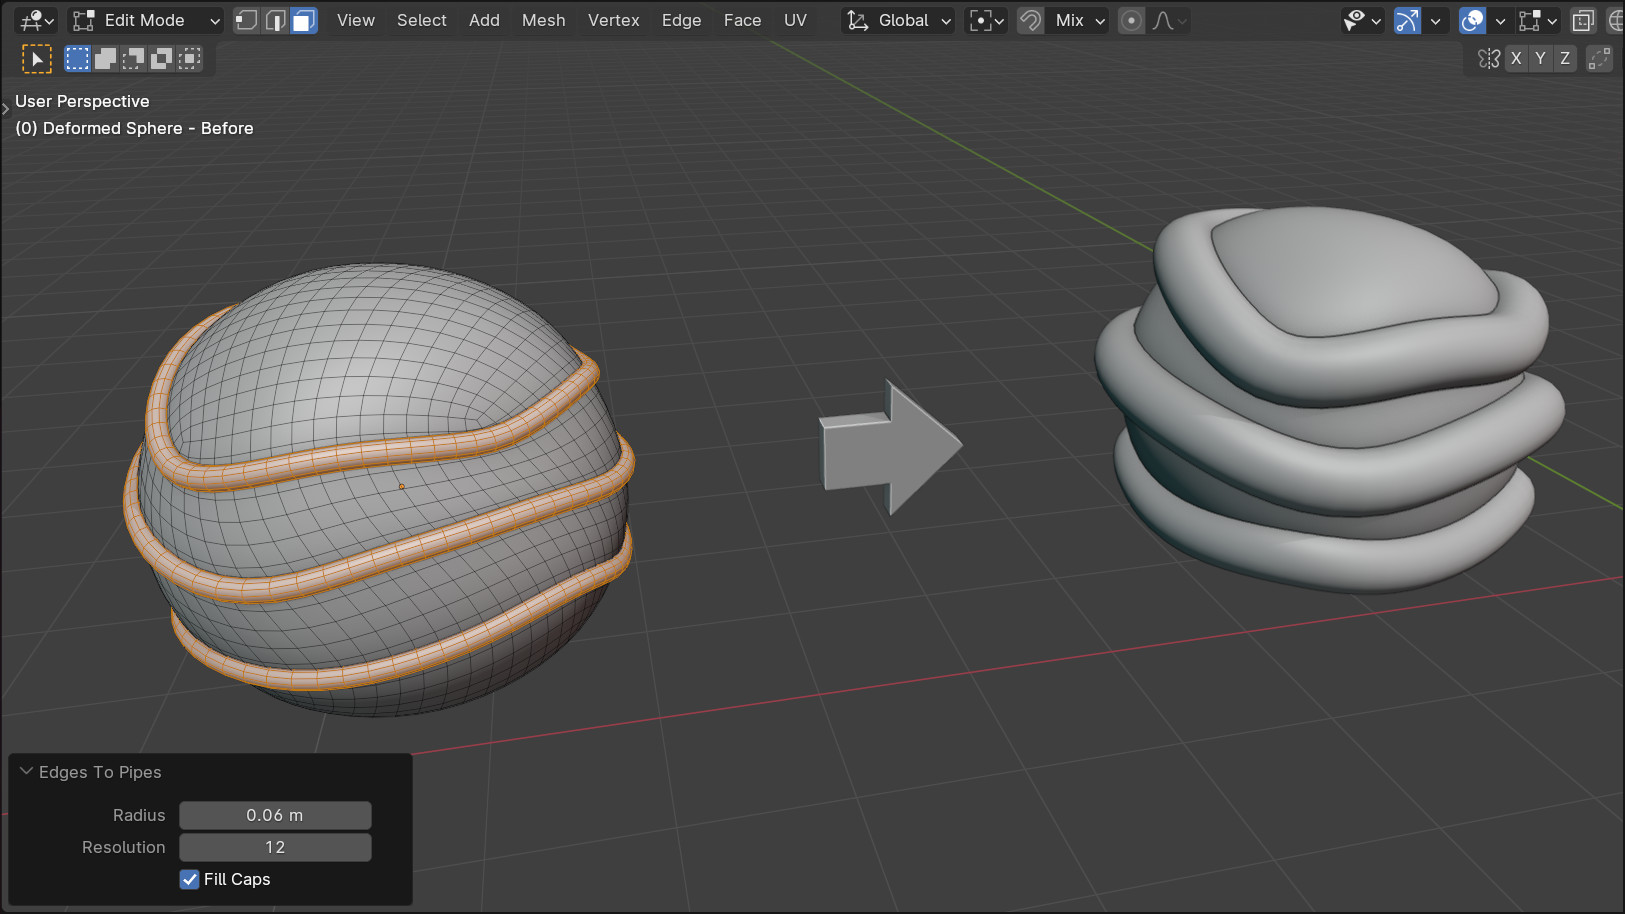Collapse the Edges To Pipes panel
The height and width of the screenshot is (914, 1625).
tap(27, 772)
